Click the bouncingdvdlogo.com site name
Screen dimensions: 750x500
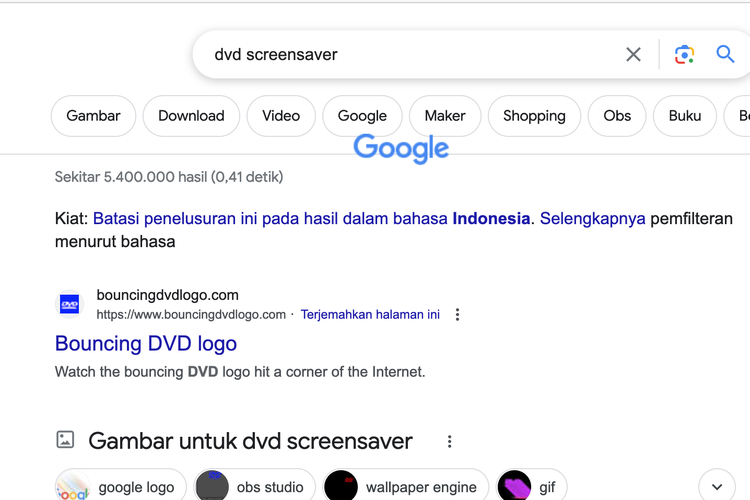(x=167, y=295)
